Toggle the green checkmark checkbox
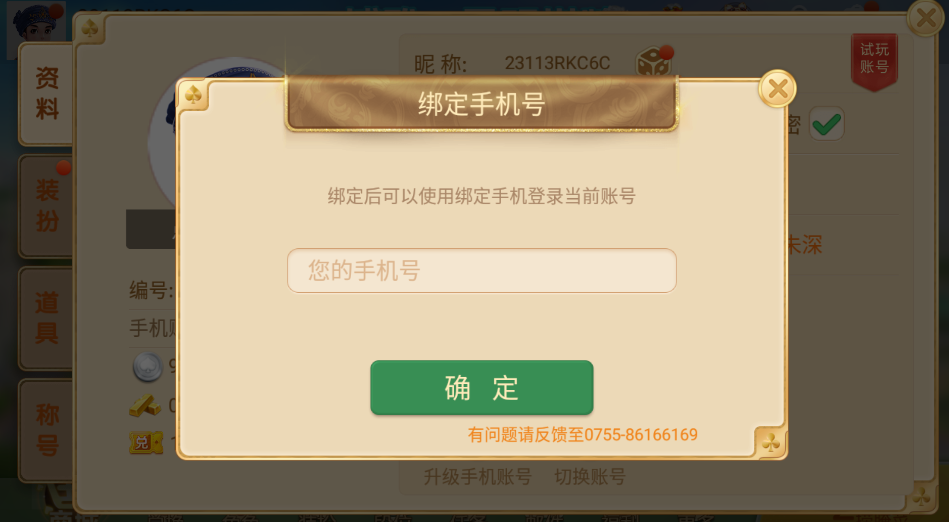Screen dimensions: 949x522 826,124
